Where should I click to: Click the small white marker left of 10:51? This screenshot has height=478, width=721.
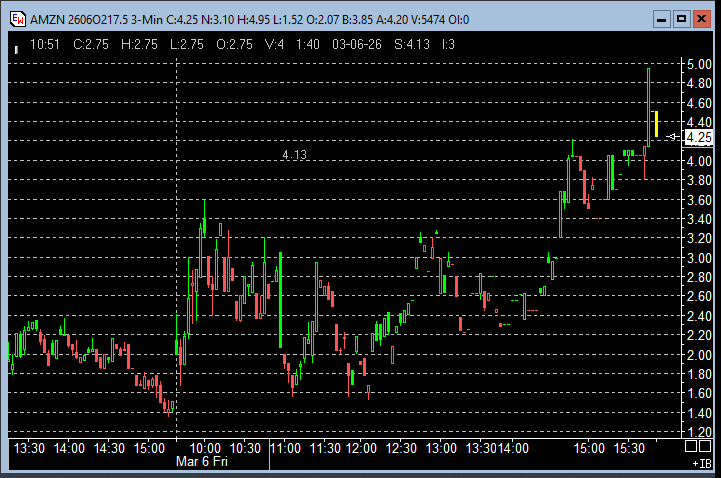tap(16, 46)
